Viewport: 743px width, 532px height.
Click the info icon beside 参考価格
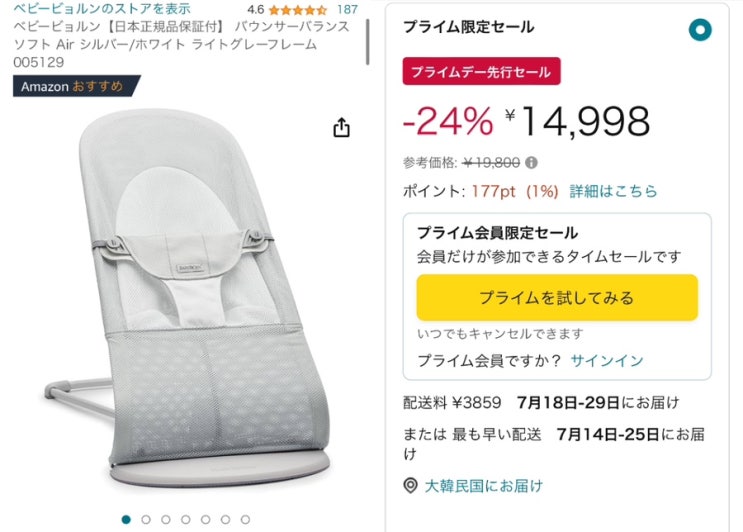[x=531, y=162]
